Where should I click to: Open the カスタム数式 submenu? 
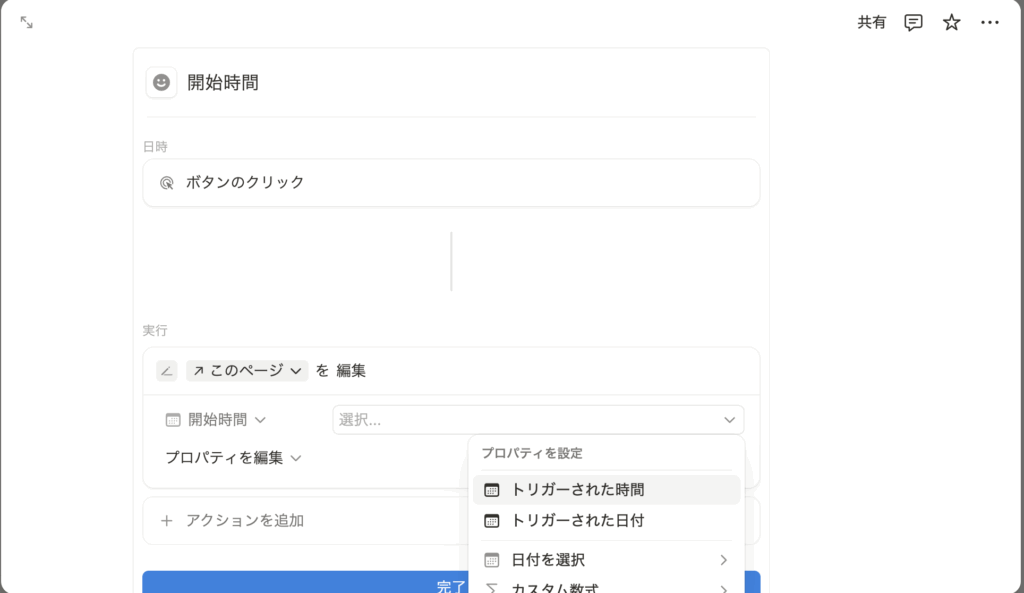click(606, 587)
